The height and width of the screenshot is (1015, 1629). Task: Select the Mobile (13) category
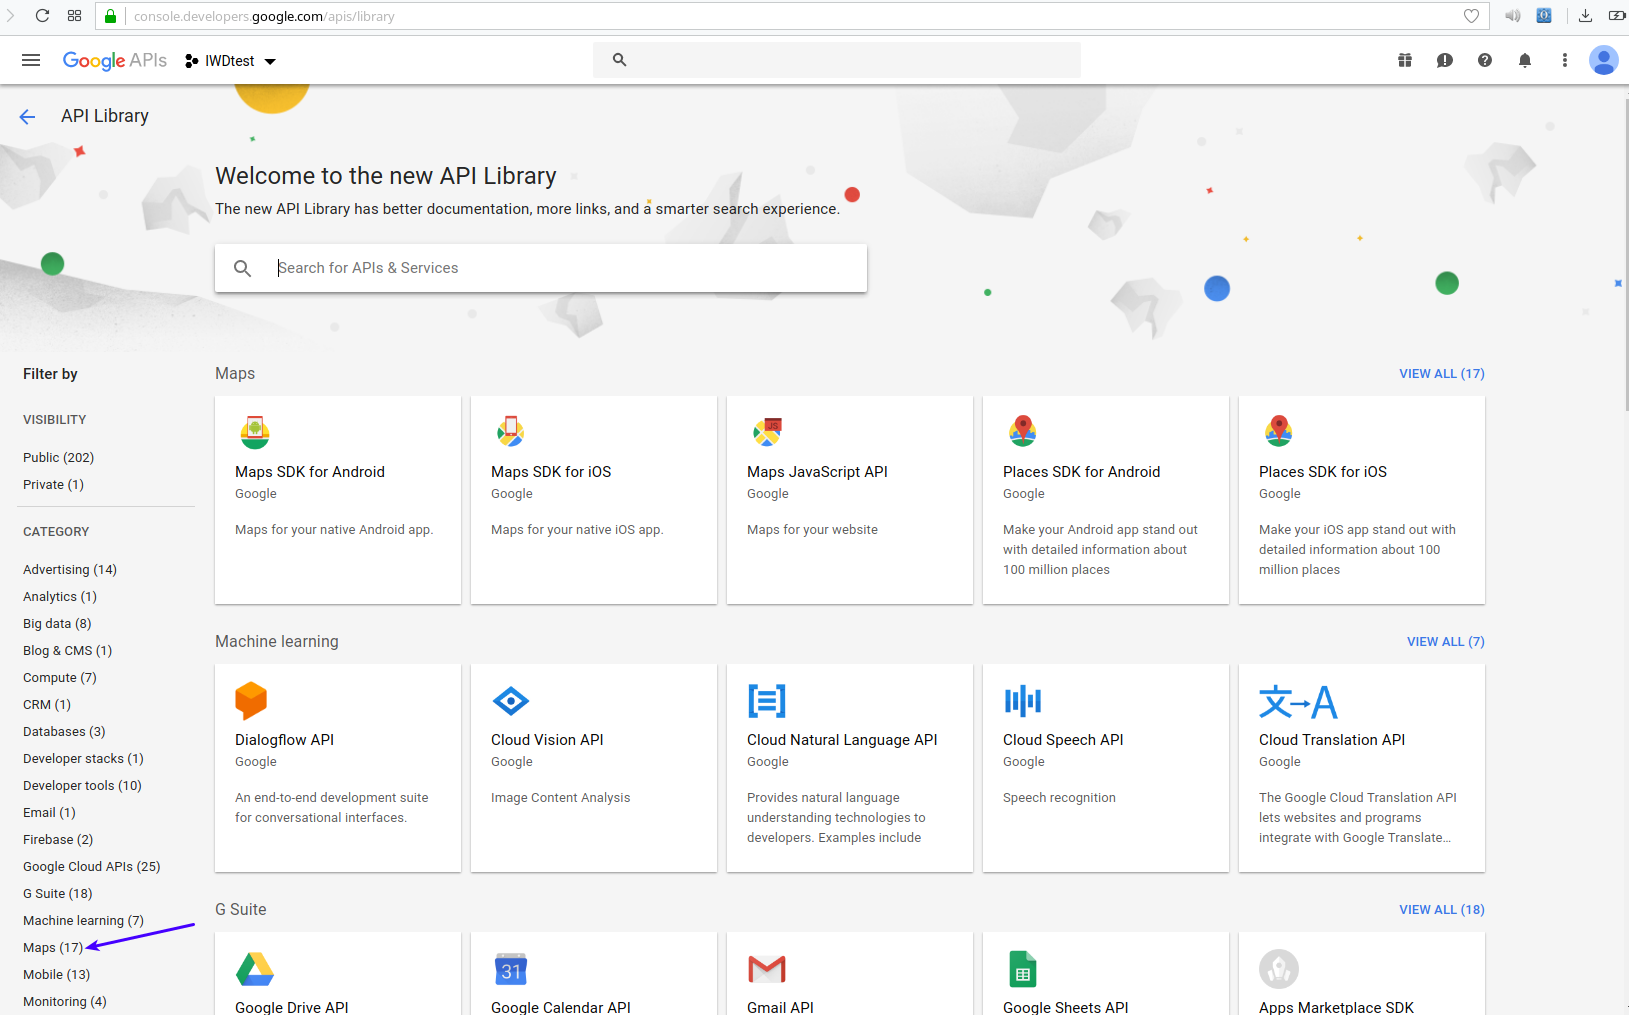pos(57,974)
